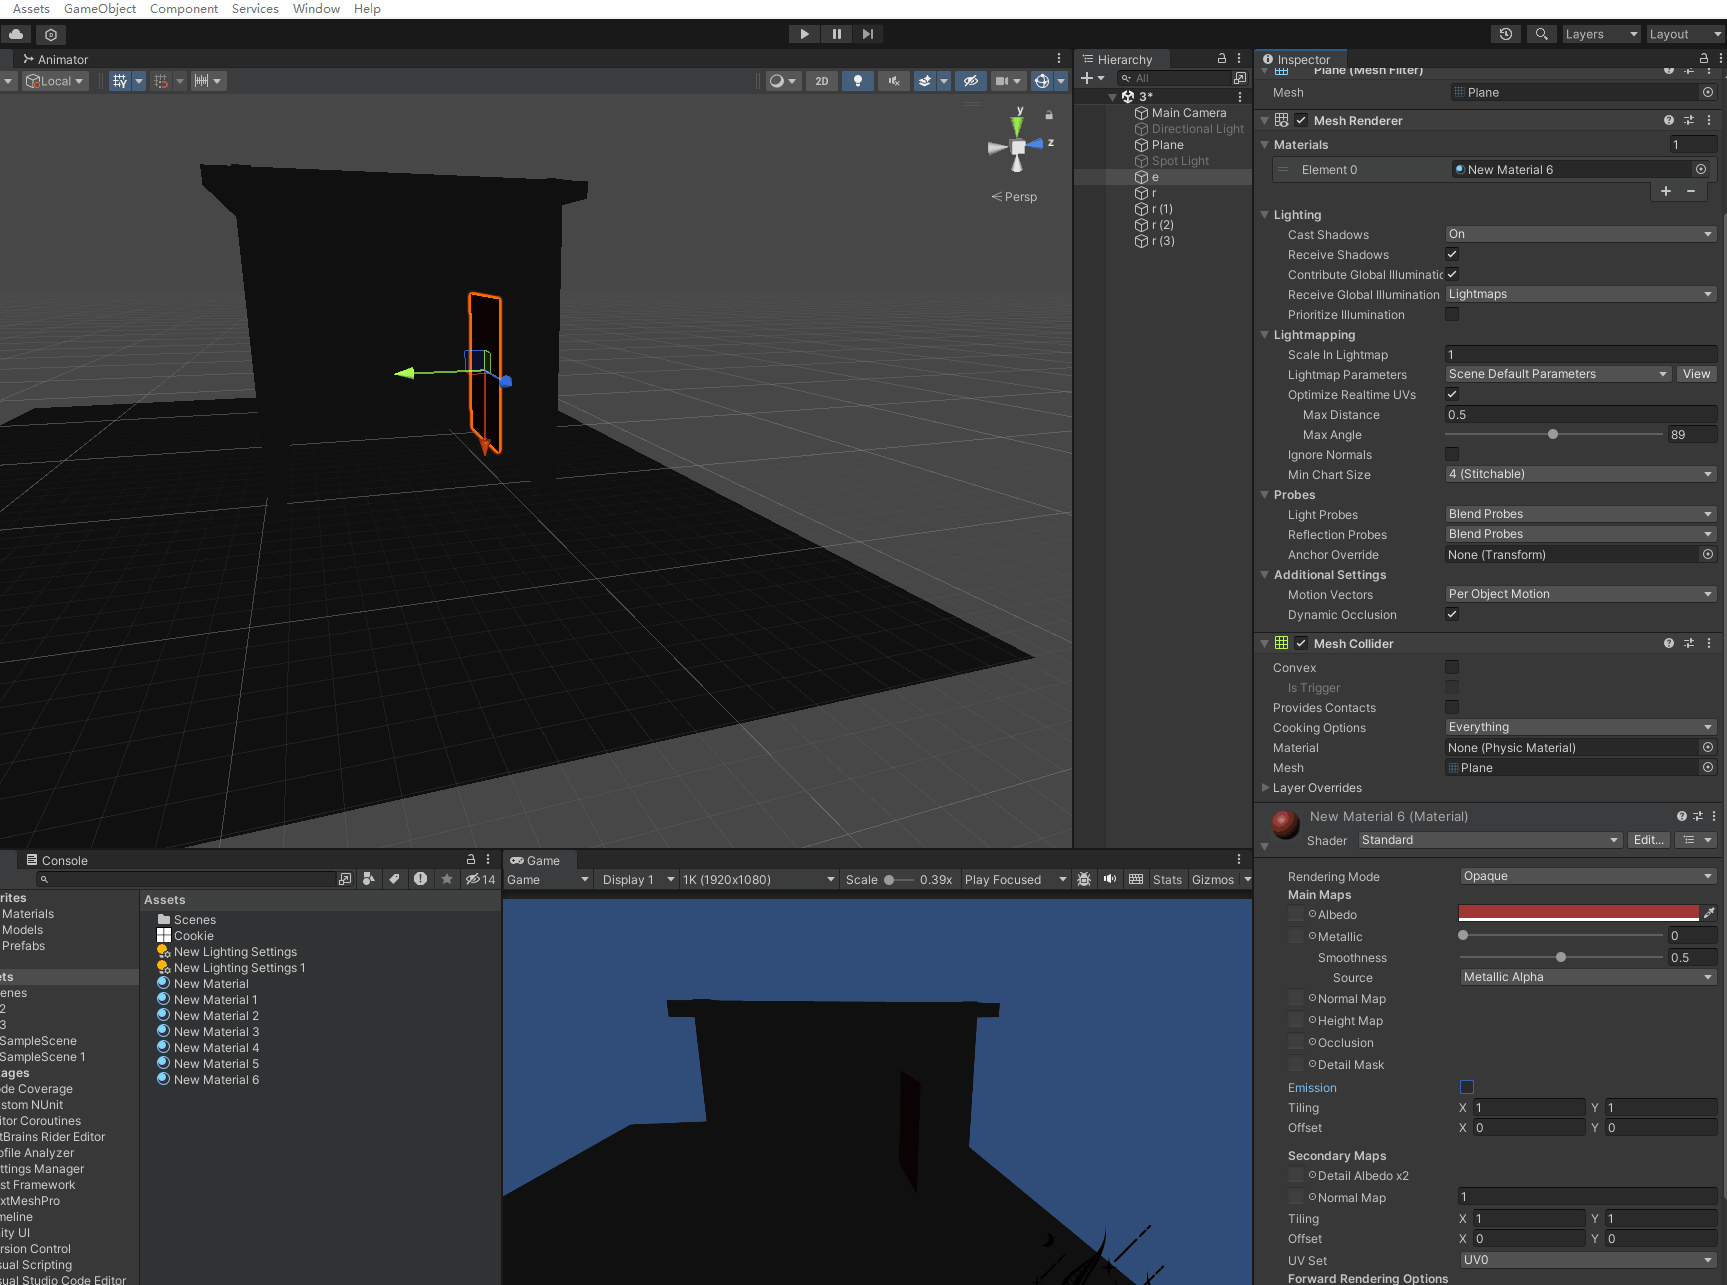Viewport: 1727px width, 1285px height.
Task: Open Cooking Options dropdown
Action: pos(1581,727)
